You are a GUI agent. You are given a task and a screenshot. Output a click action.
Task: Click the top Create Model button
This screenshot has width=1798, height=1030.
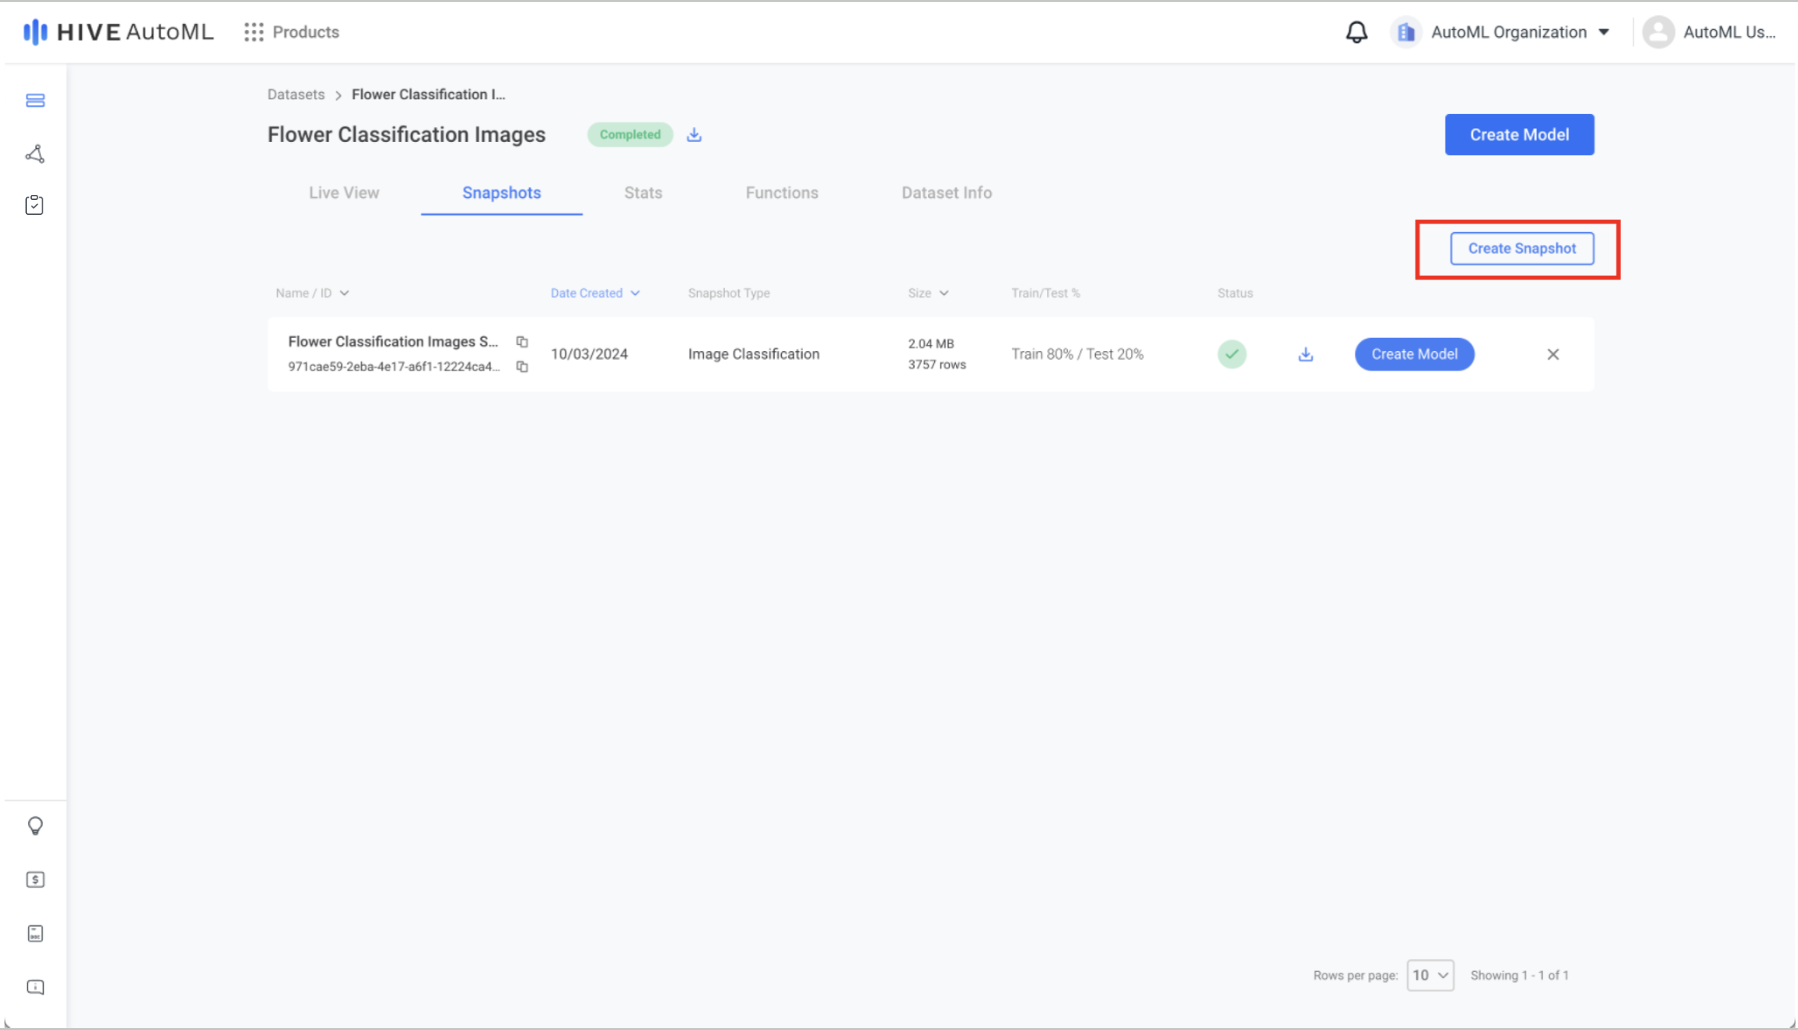(x=1519, y=135)
